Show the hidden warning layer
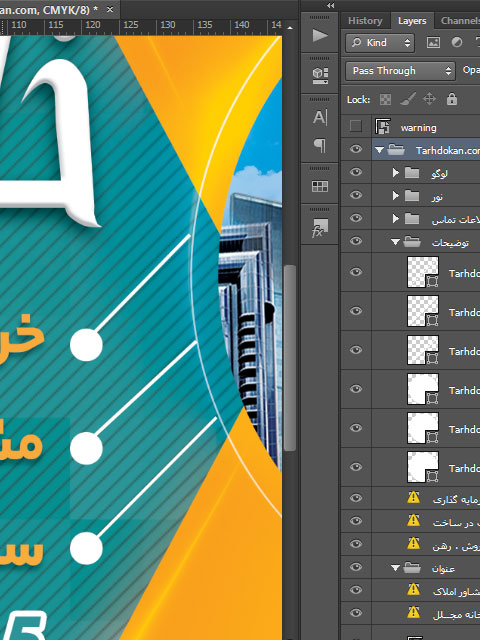 pos(356,127)
